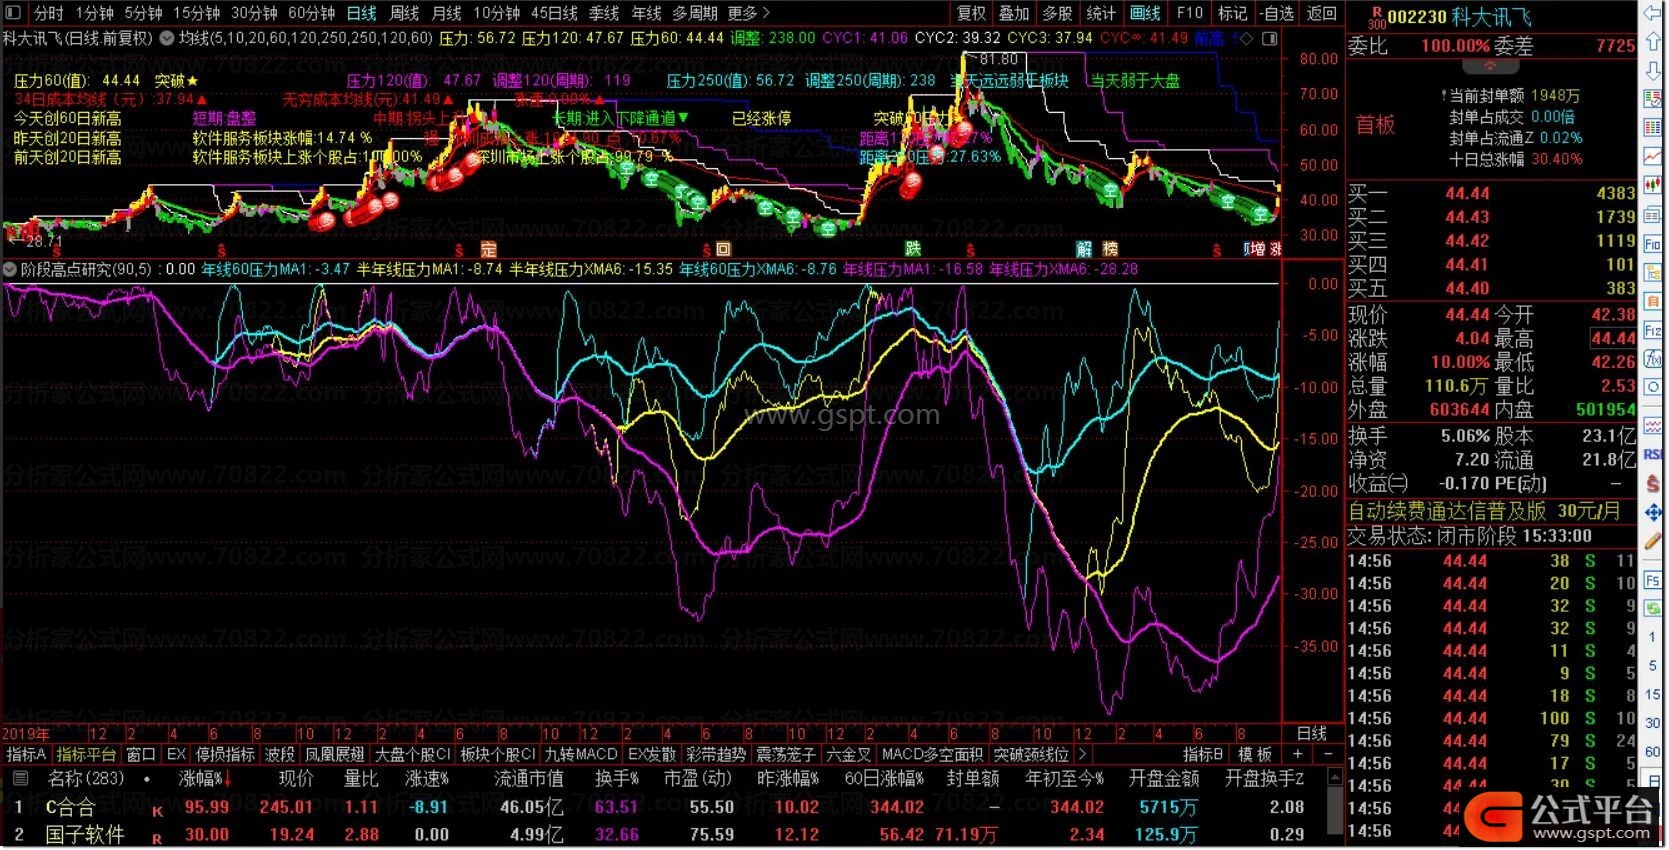Viewport: 1669px width, 850px height.
Task: Select the 1-minute period shortcut in sidebar
Action: [1653, 636]
